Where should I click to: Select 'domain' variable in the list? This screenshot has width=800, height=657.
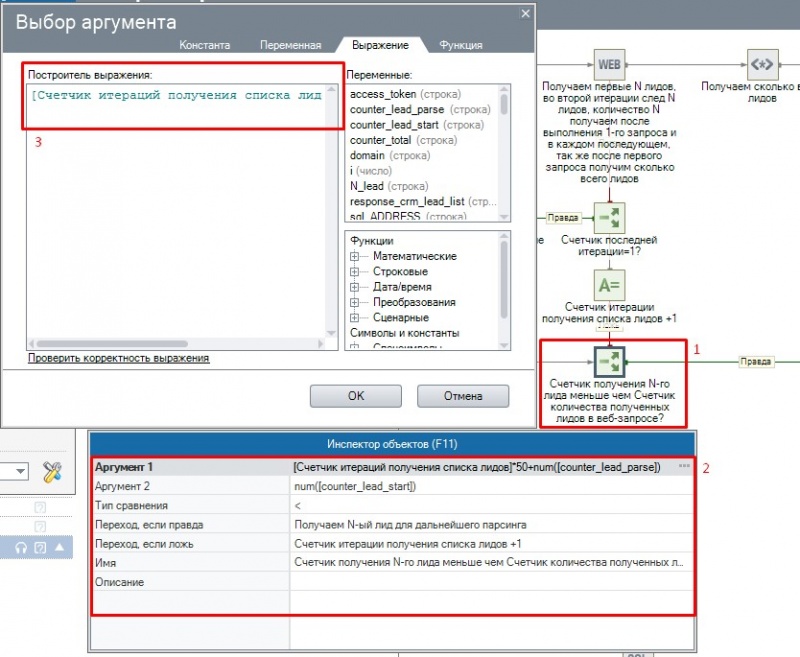390,156
